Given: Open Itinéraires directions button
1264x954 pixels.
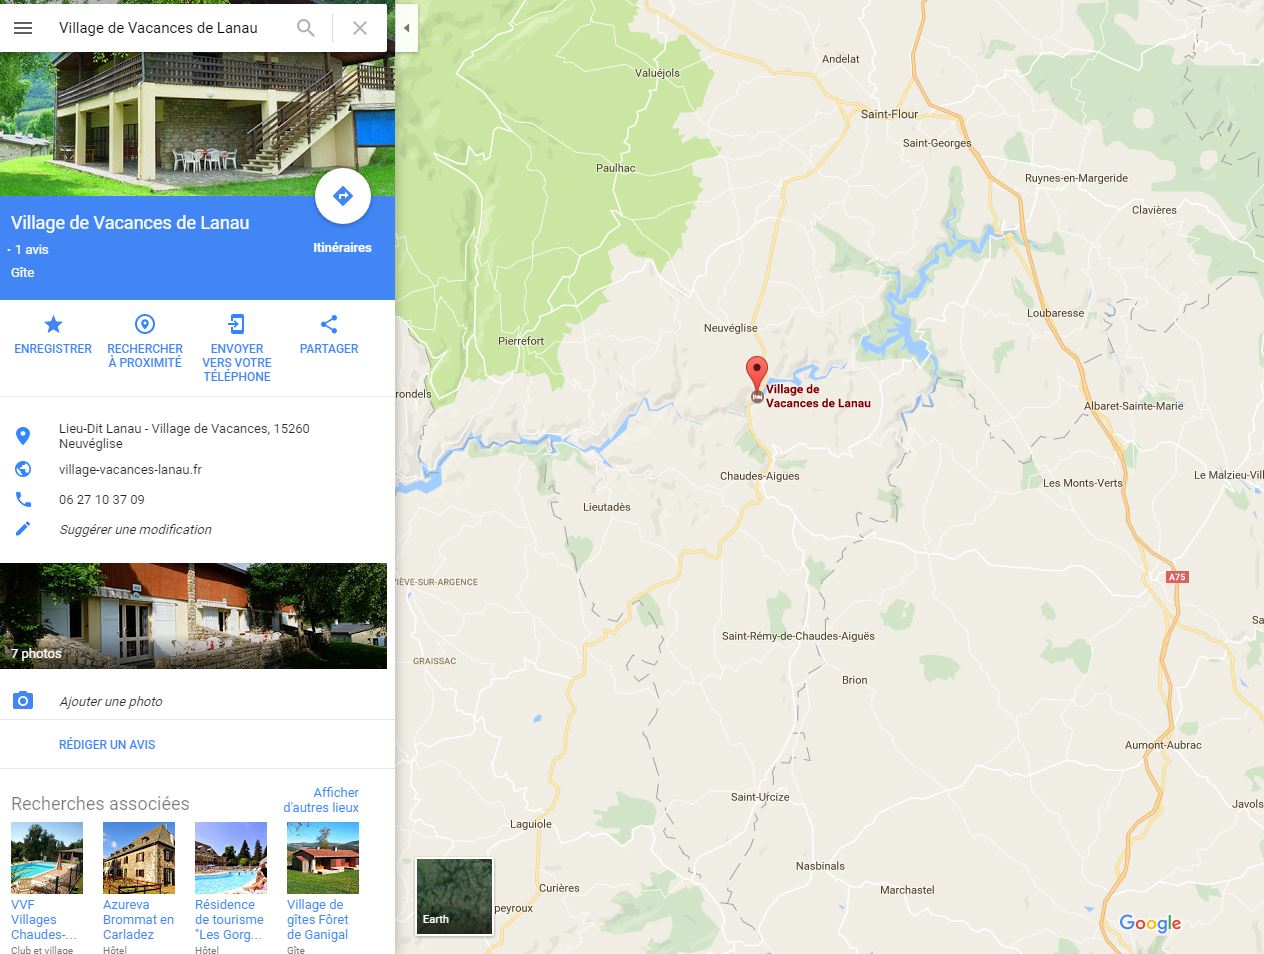Looking at the screenshot, I should [342, 197].
